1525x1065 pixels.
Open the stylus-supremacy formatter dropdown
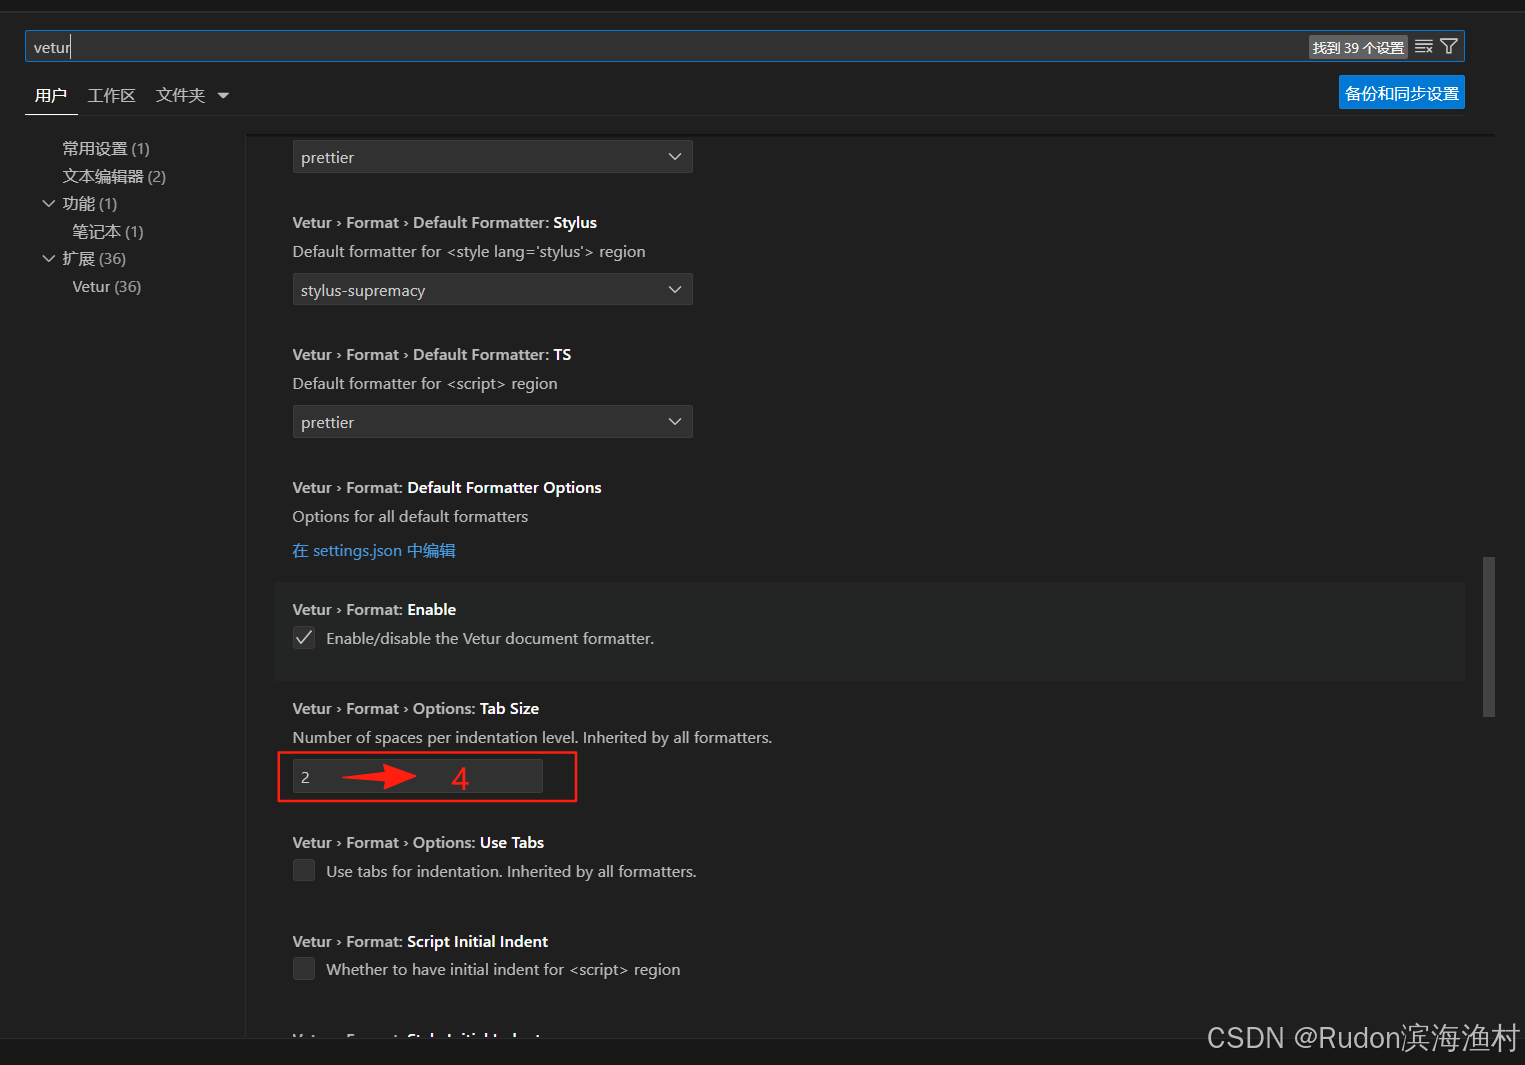click(x=492, y=290)
